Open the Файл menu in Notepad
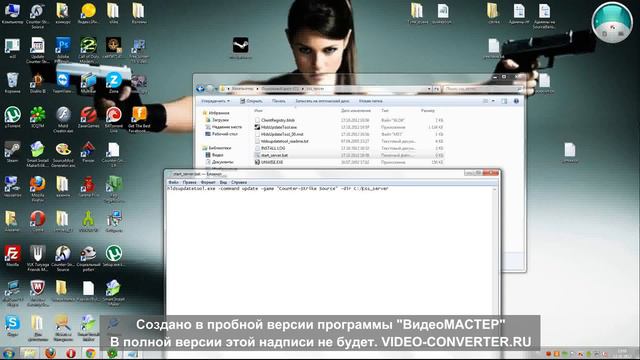The width and height of the screenshot is (640, 360). tap(173, 182)
